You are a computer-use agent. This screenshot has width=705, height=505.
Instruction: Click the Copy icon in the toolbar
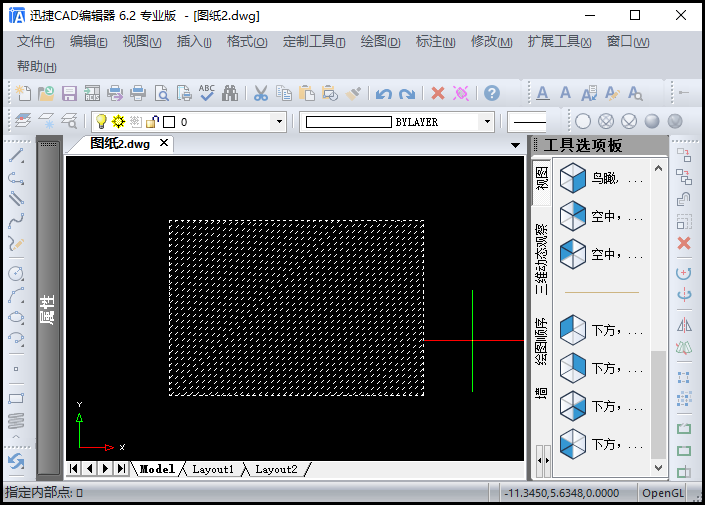click(x=284, y=93)
